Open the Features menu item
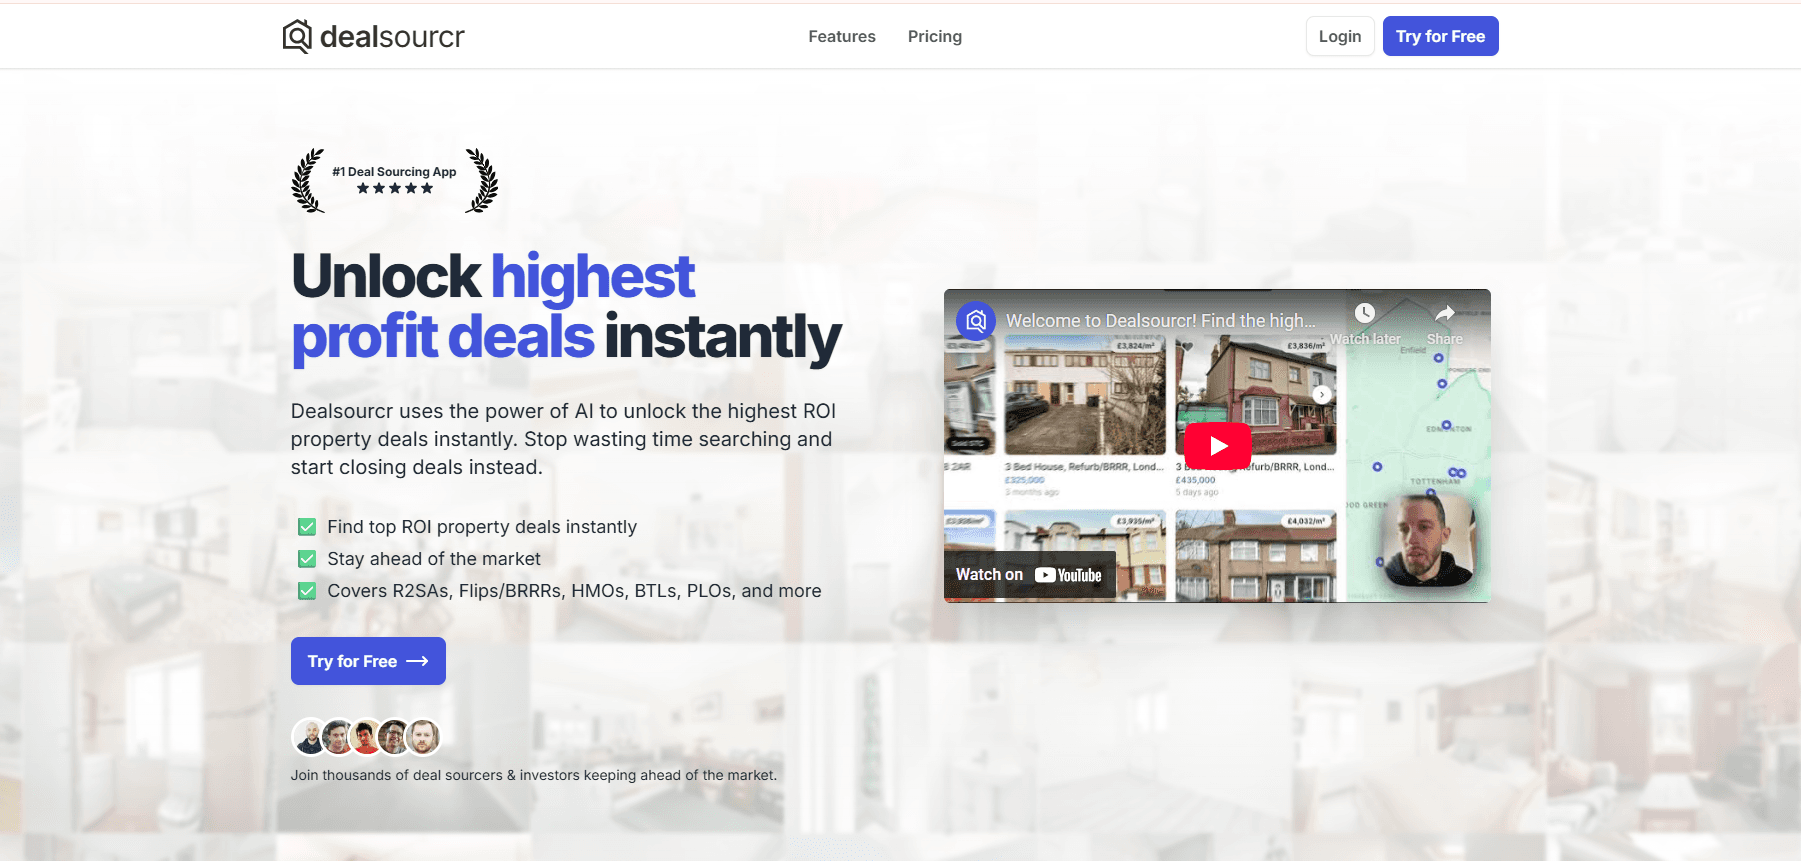The width and height of the screenshot is (1801, 861). pyautogui.click(x=841, y=37)
